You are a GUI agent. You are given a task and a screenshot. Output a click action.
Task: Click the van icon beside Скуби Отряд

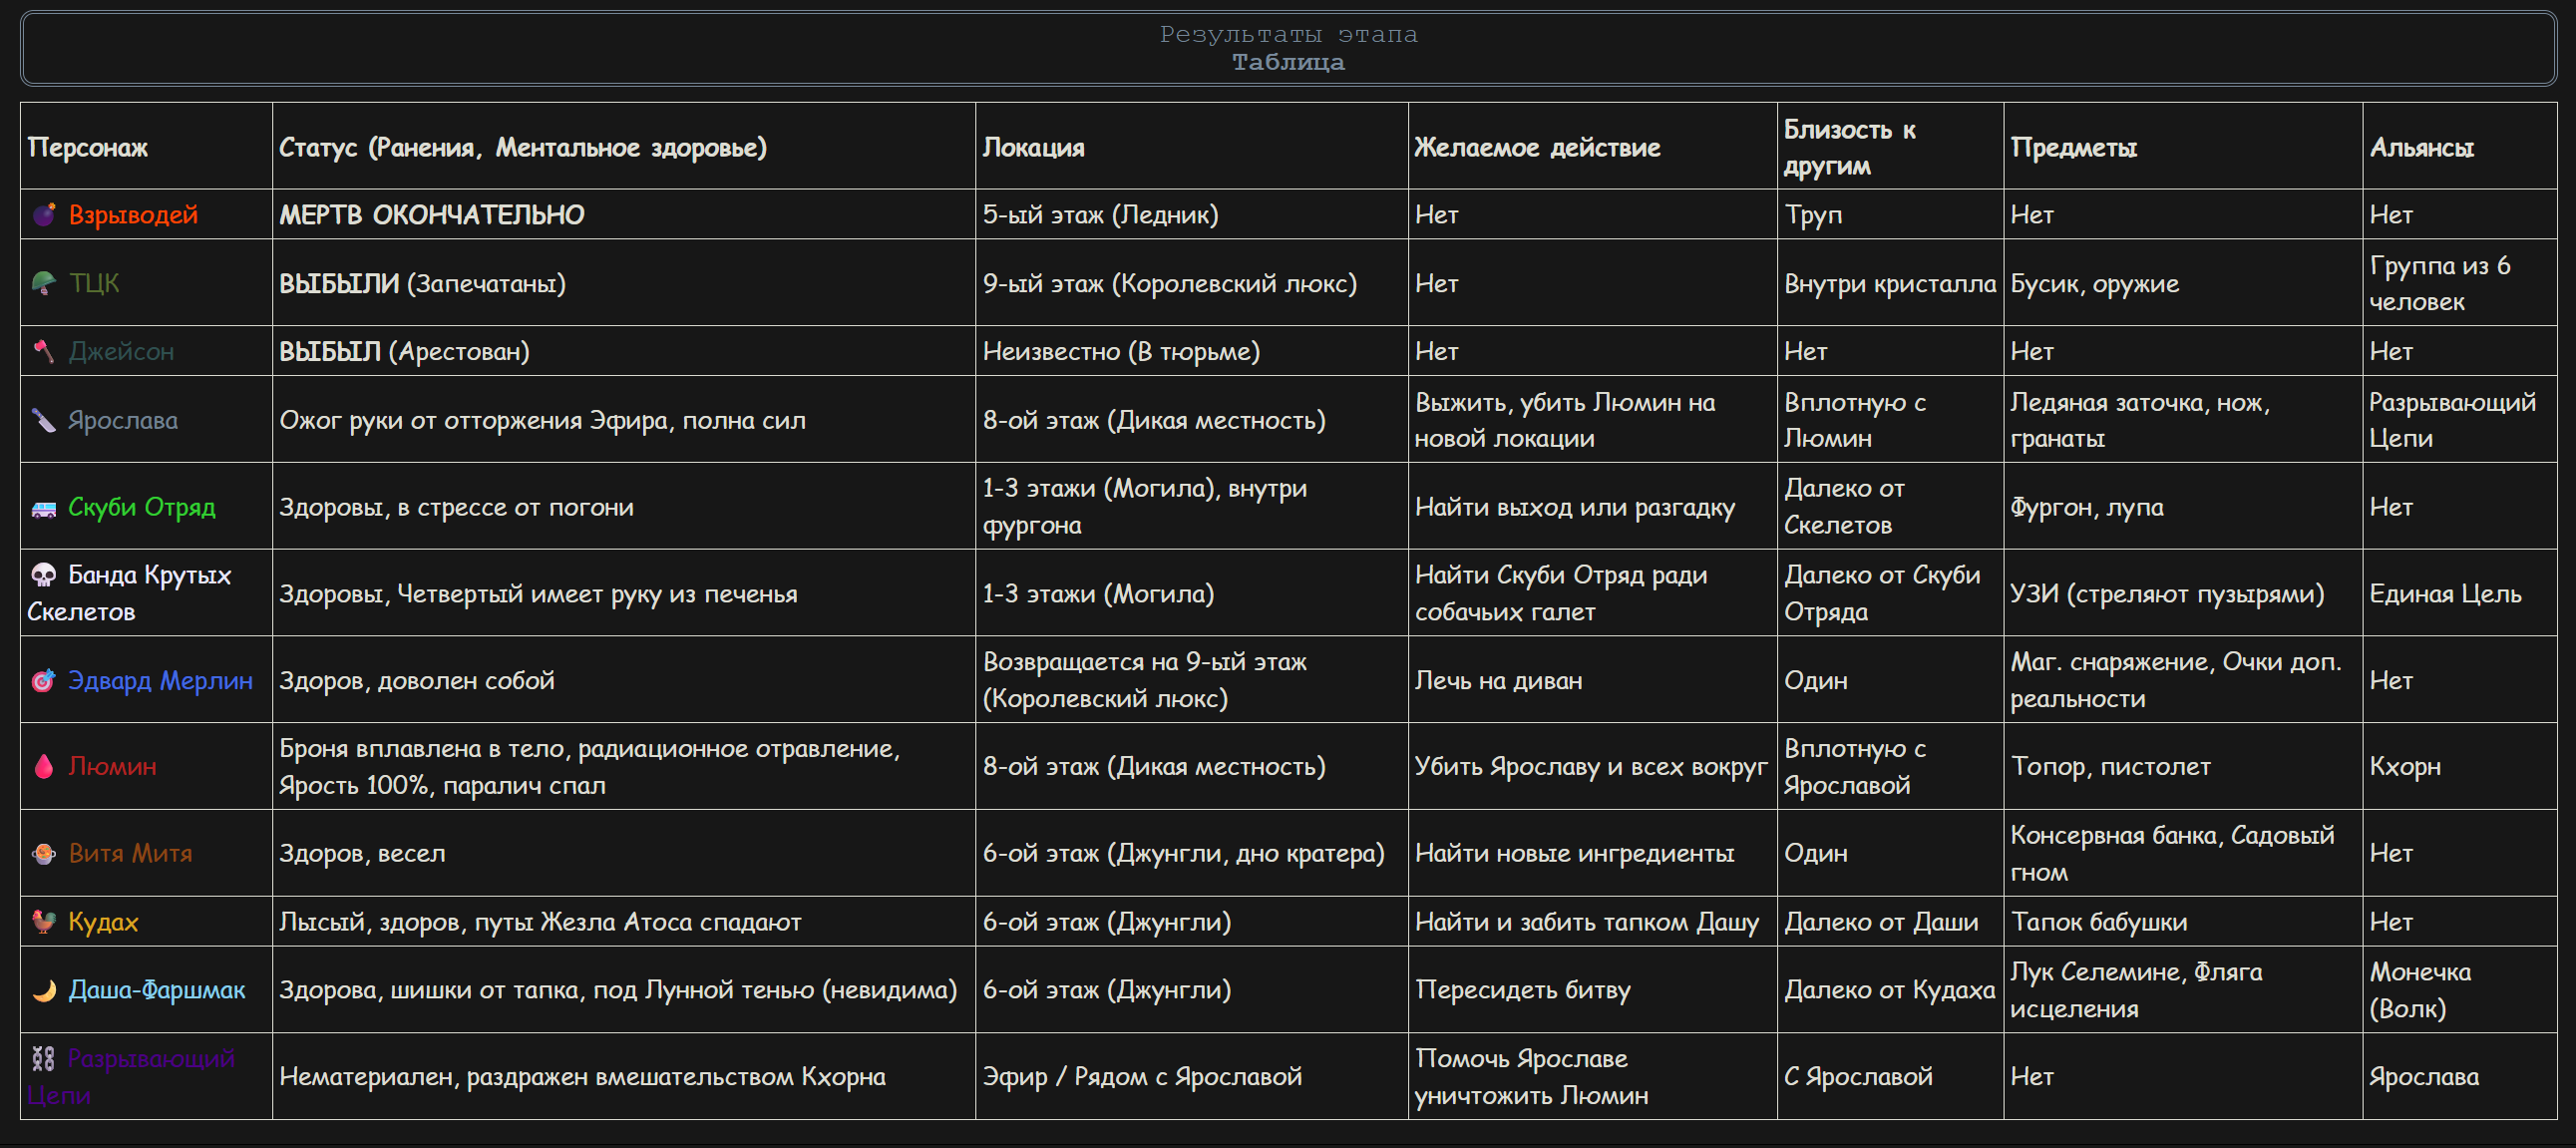click(43, 508)
